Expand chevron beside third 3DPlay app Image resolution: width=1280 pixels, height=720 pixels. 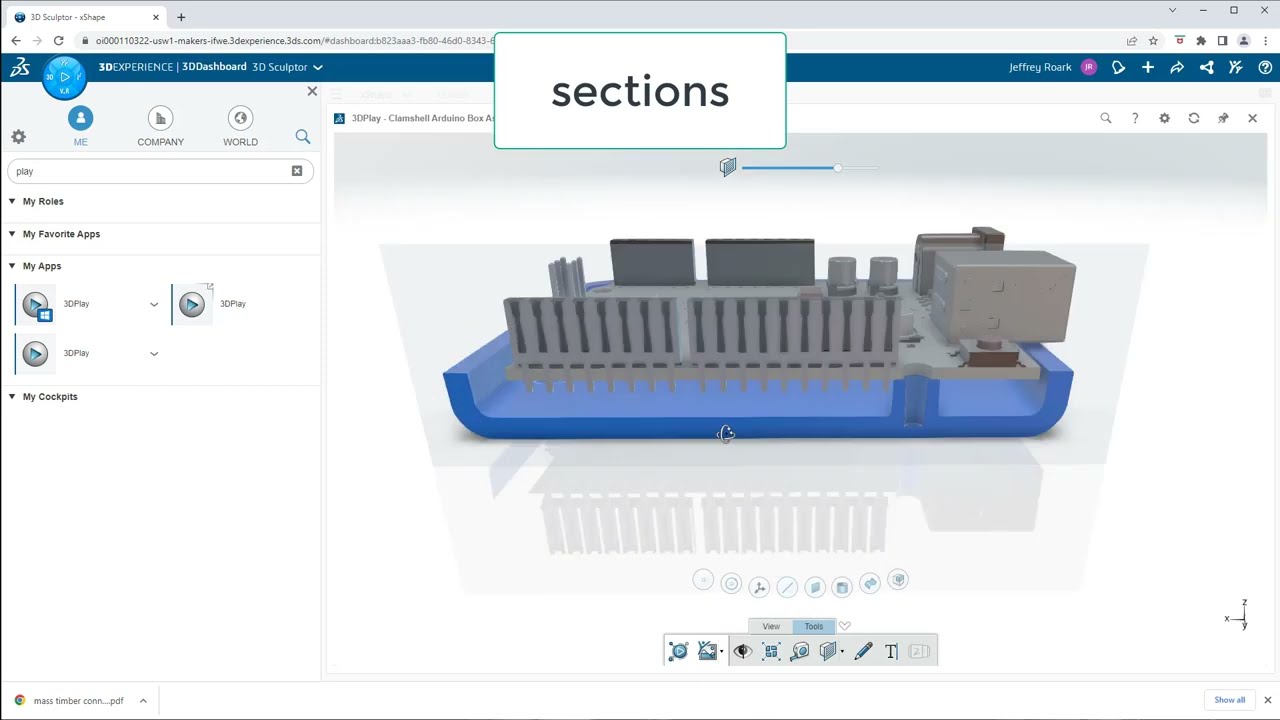click(x=154, y=353)
